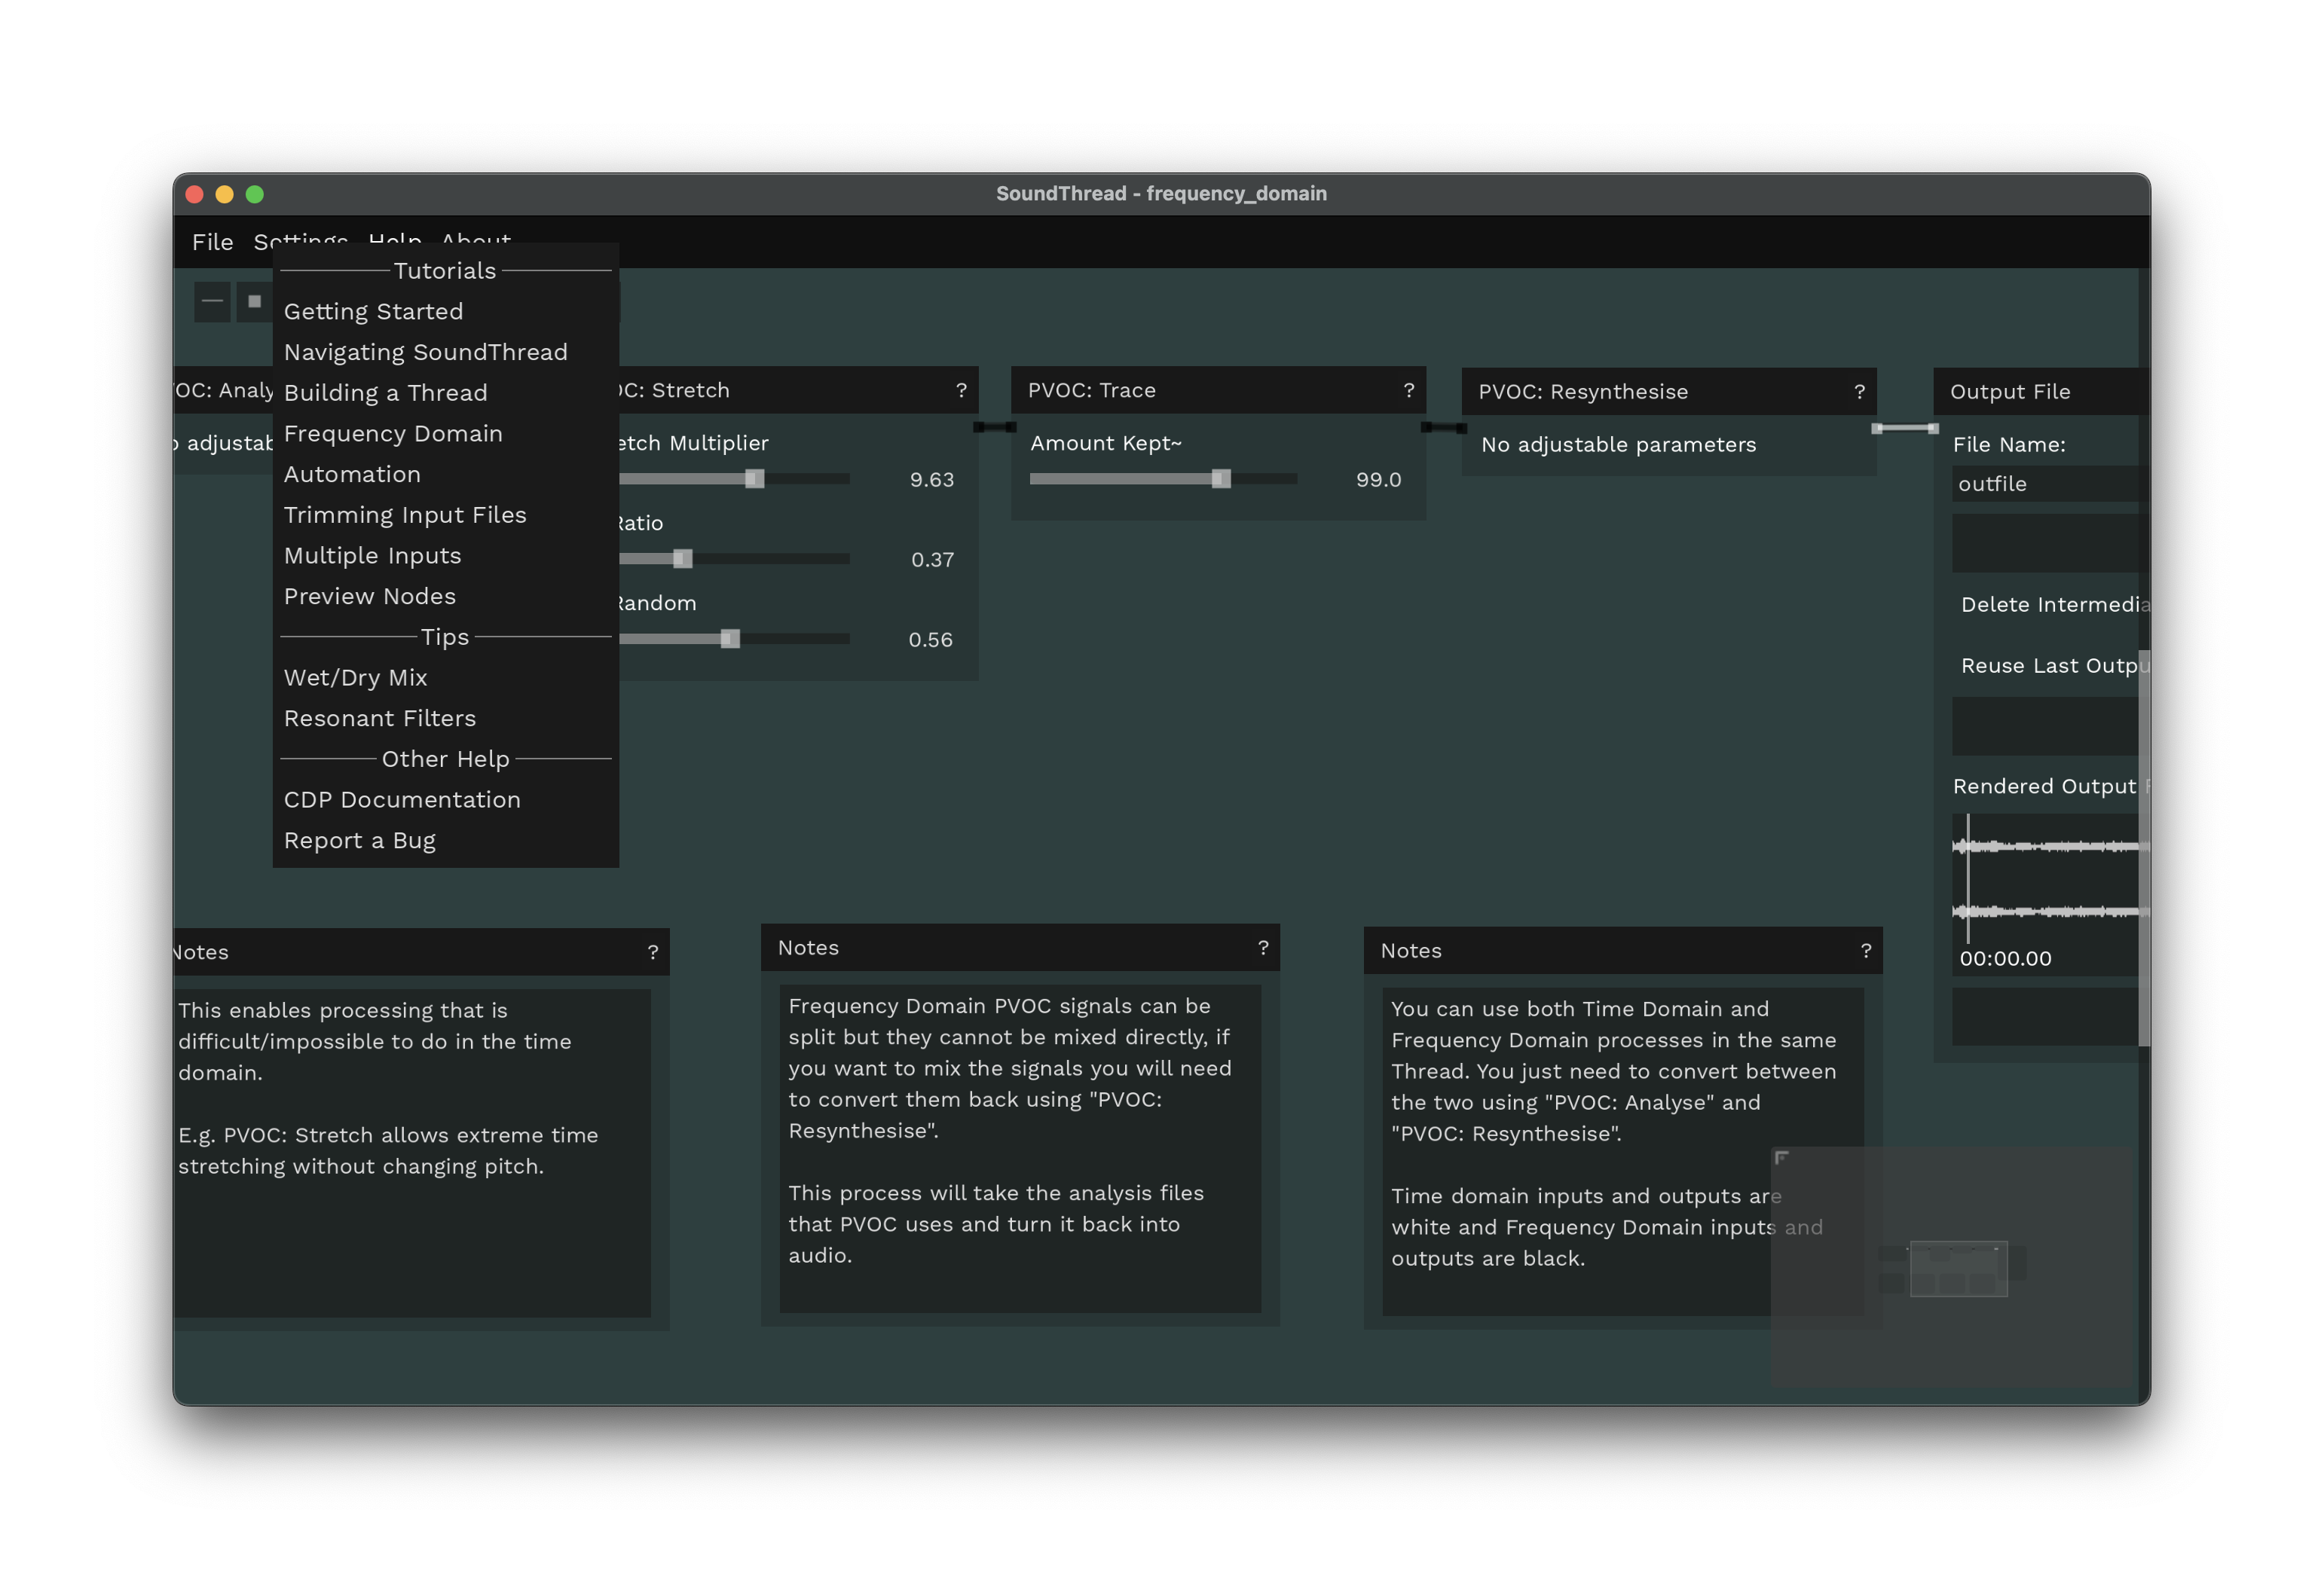Click help icon on the leftmost Notes node
The width and height of the screenshot is (2324, 1579).
coord(653,952)
